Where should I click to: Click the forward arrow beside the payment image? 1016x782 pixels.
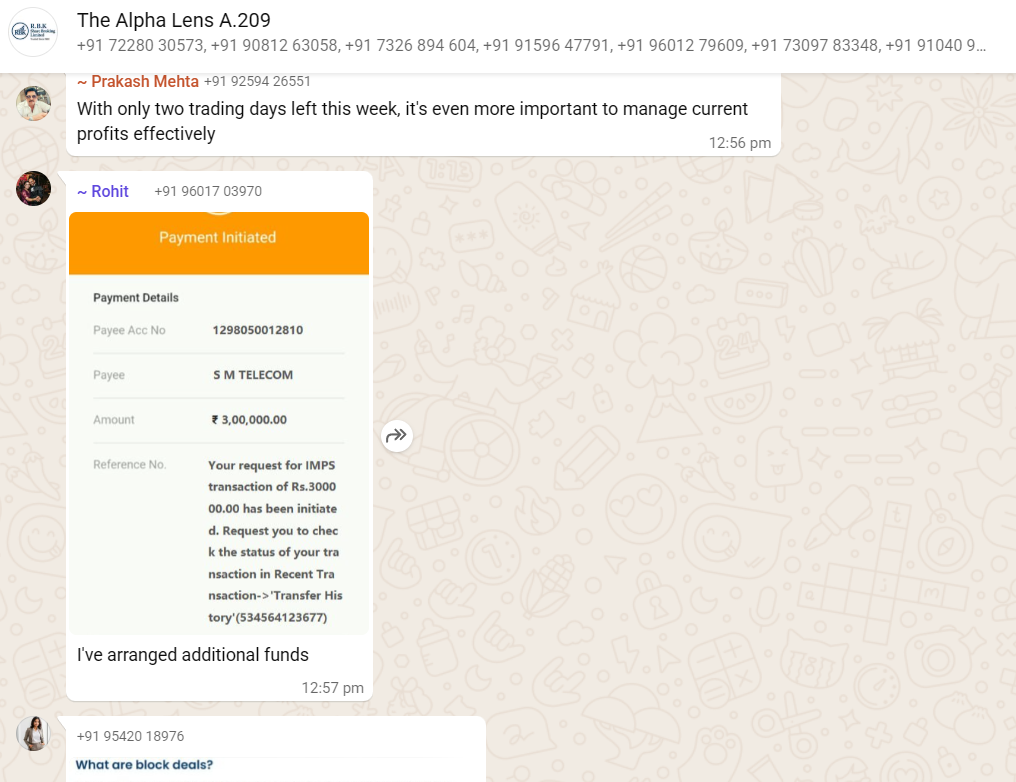click(397, 435)
